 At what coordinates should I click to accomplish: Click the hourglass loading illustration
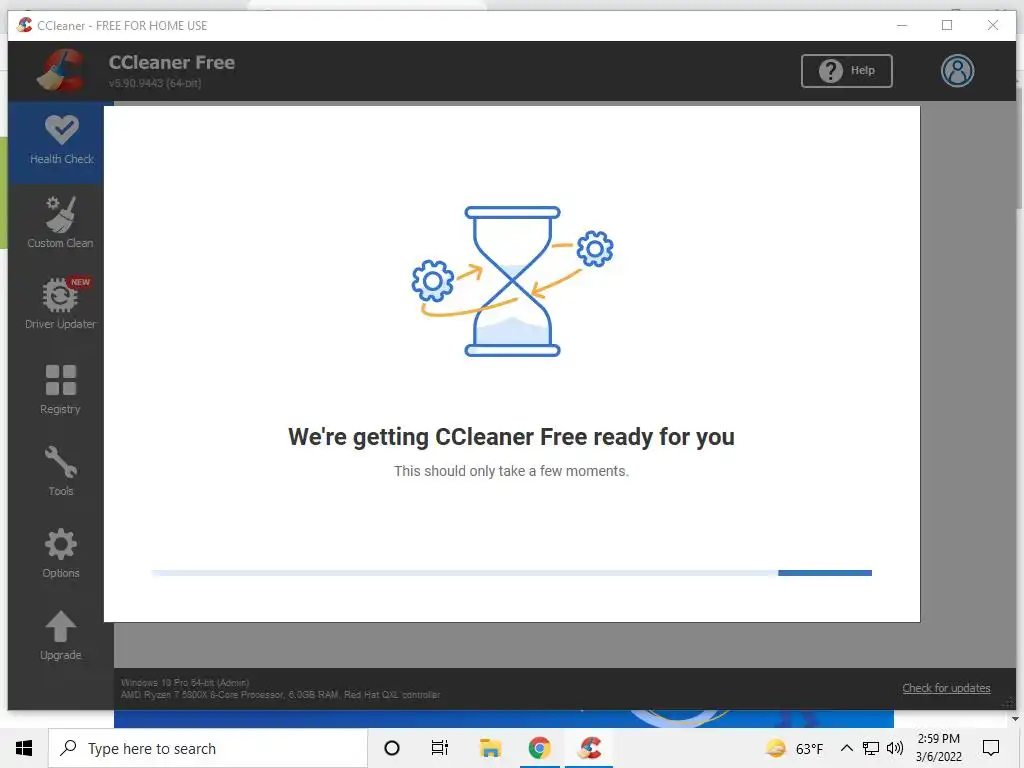[513, 281]
